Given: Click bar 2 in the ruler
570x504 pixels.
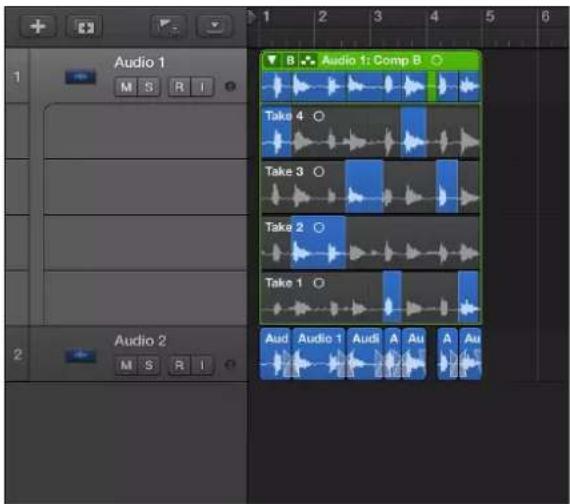Looking at the screenshot, I should tap(322, 16).
